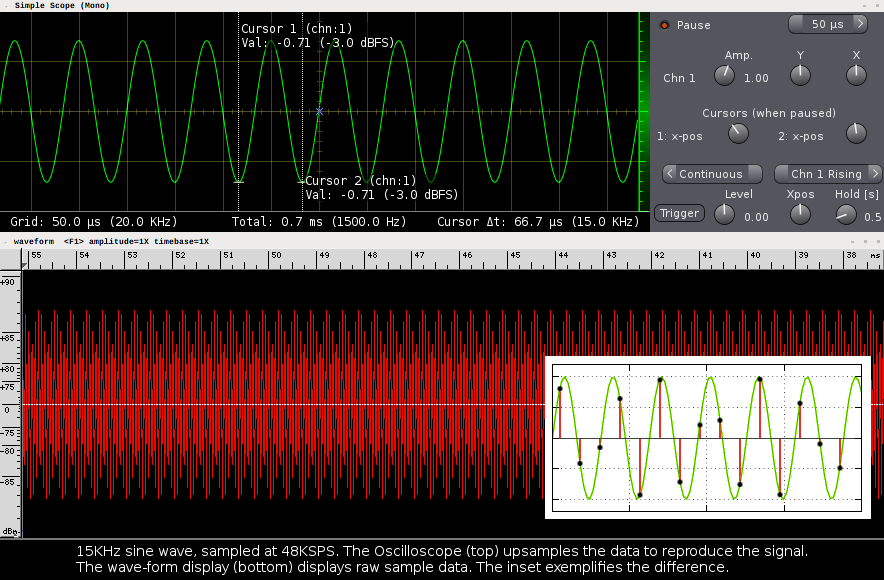Click the Simple Scope (Mono) title bar

point(442,6)
